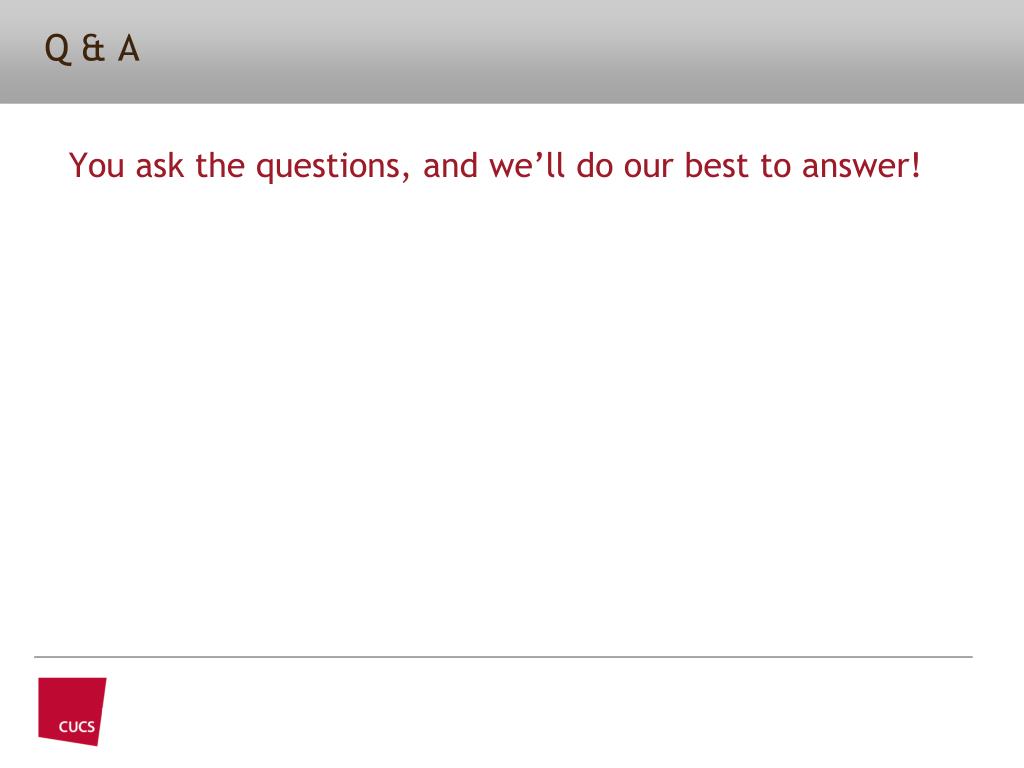Click the thin gray footer divider line
The image size is (1024, 768).
pyautogui.click(x=504, y=656)
